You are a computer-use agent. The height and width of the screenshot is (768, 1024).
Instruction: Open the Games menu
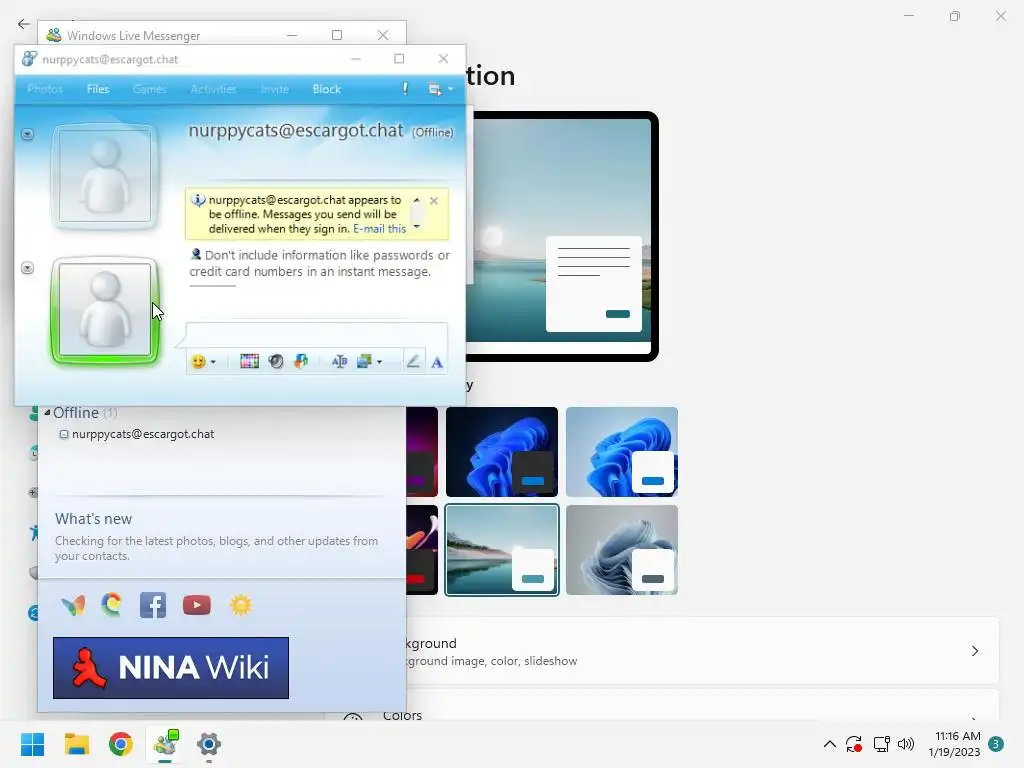(x=150, y=89)
